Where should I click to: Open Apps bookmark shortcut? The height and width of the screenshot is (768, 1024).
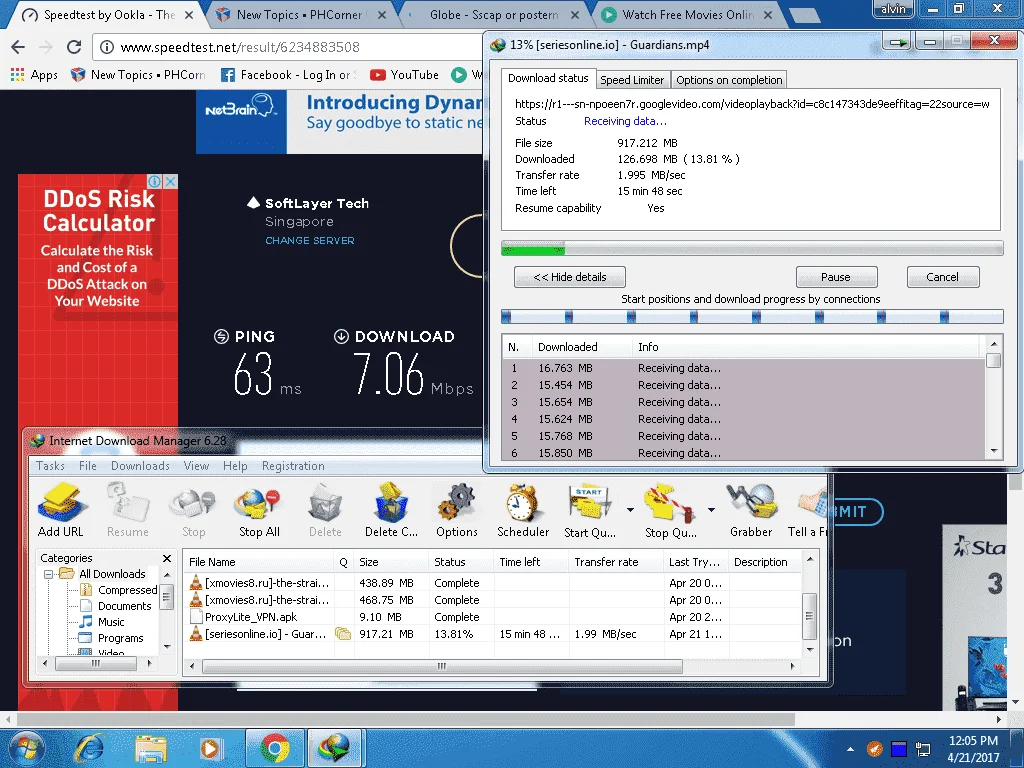coord(35,74)
